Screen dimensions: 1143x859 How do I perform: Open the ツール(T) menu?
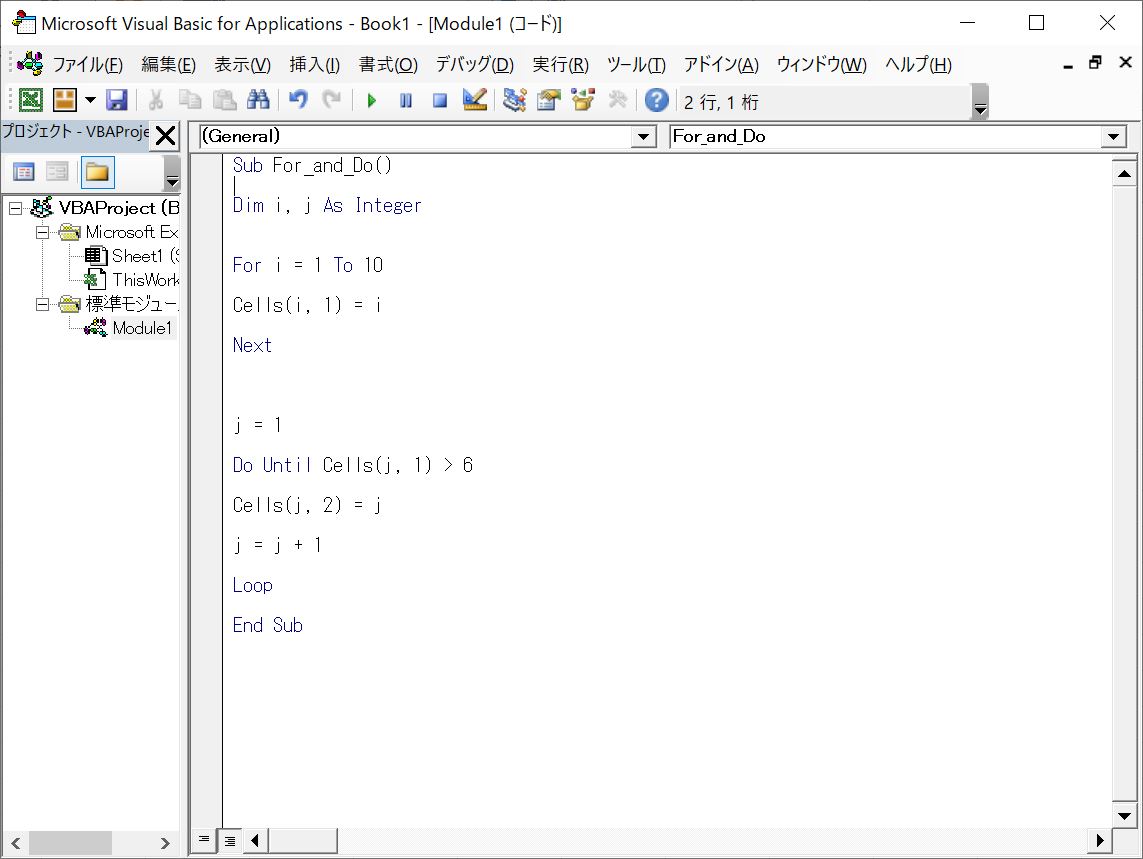[x=636, y=65]
